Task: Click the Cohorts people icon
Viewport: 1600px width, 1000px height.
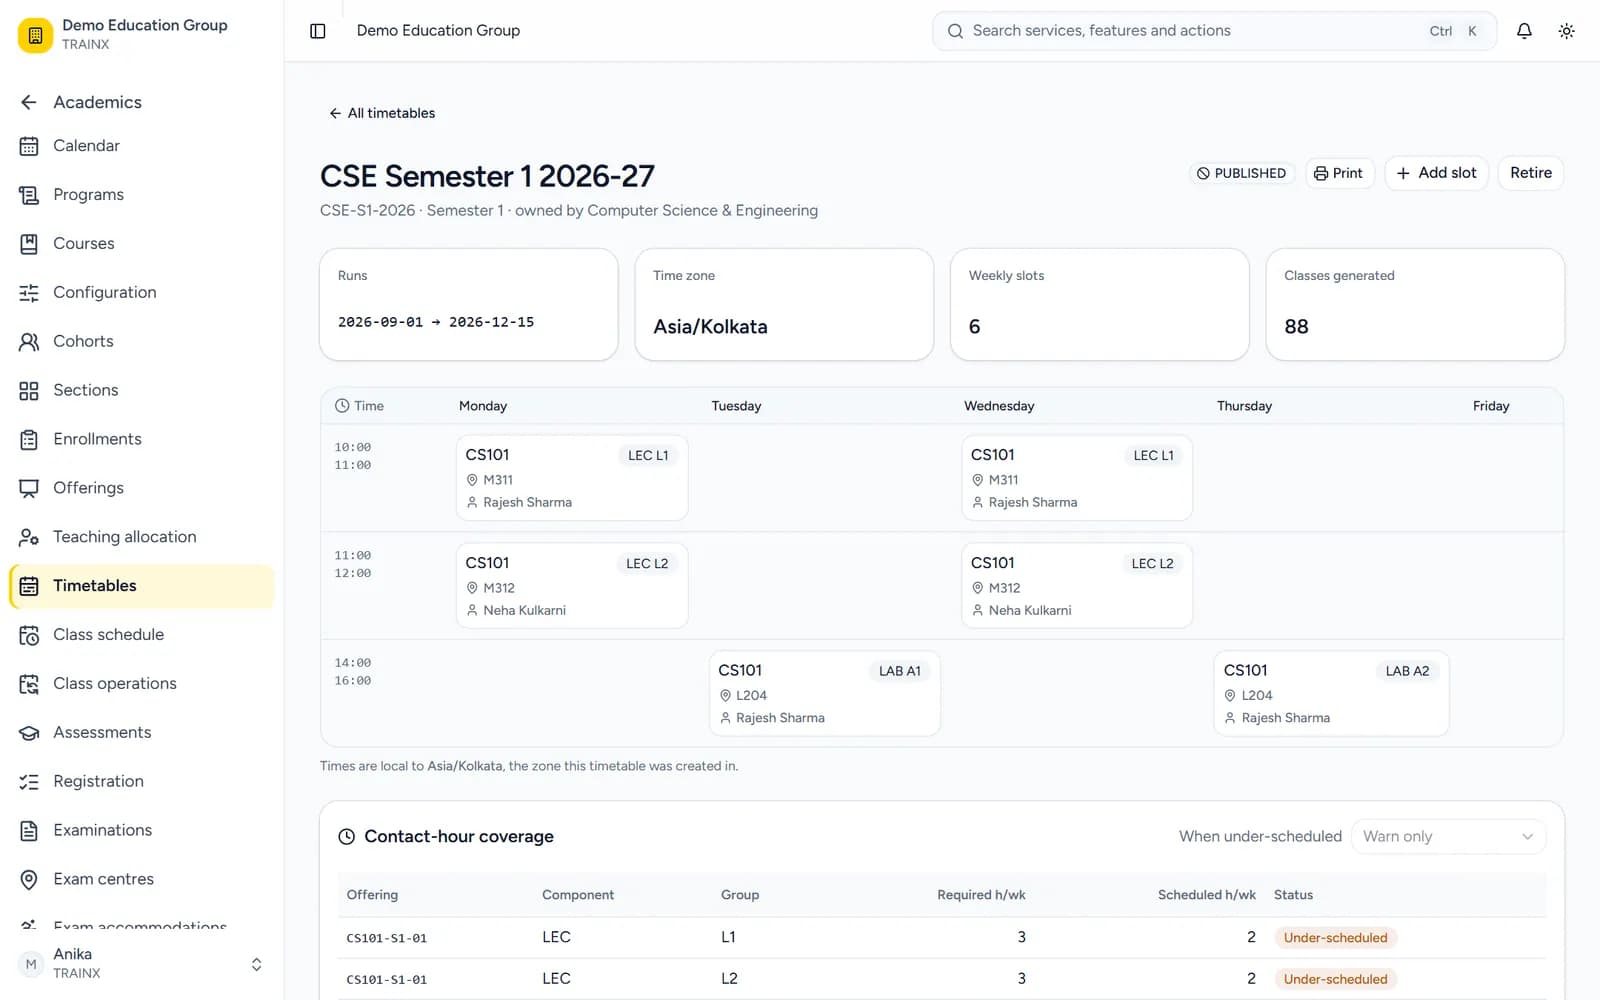Action: click(29, 342)
